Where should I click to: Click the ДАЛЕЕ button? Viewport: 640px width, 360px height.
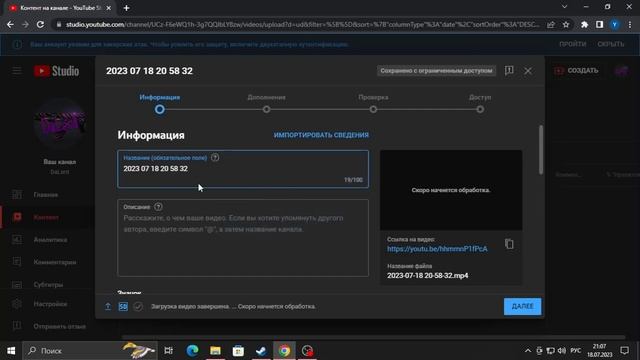522,307
